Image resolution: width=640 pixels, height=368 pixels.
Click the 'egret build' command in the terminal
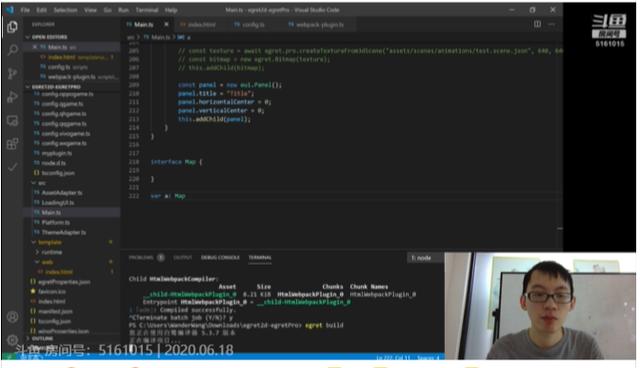click(x=324, y=325)
